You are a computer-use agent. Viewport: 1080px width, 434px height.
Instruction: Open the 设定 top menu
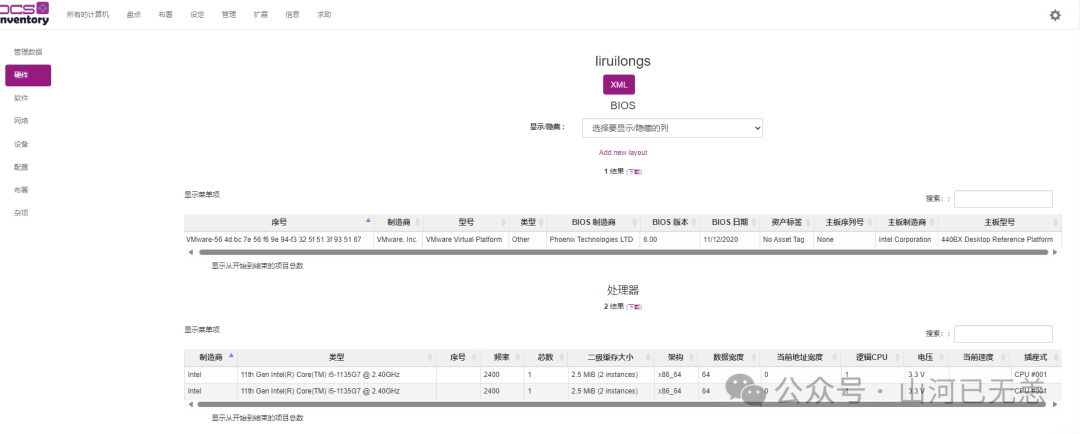pos(197,14)
